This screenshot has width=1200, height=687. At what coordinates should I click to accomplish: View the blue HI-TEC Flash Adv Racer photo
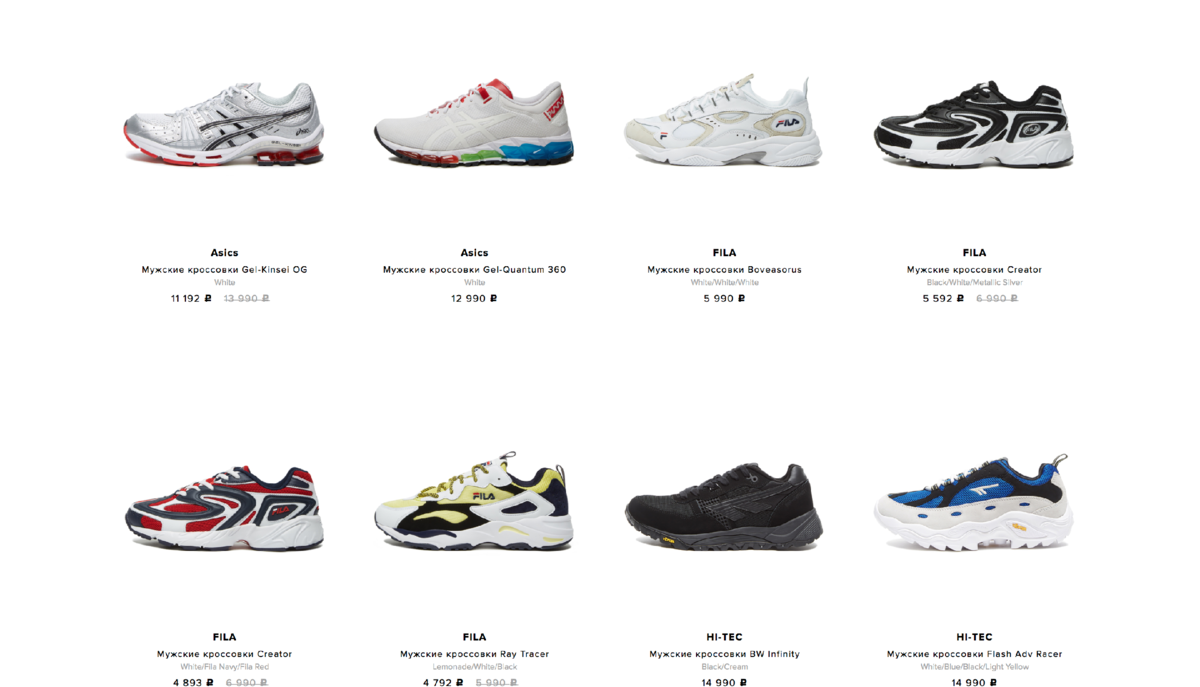[x=974, y=502]
